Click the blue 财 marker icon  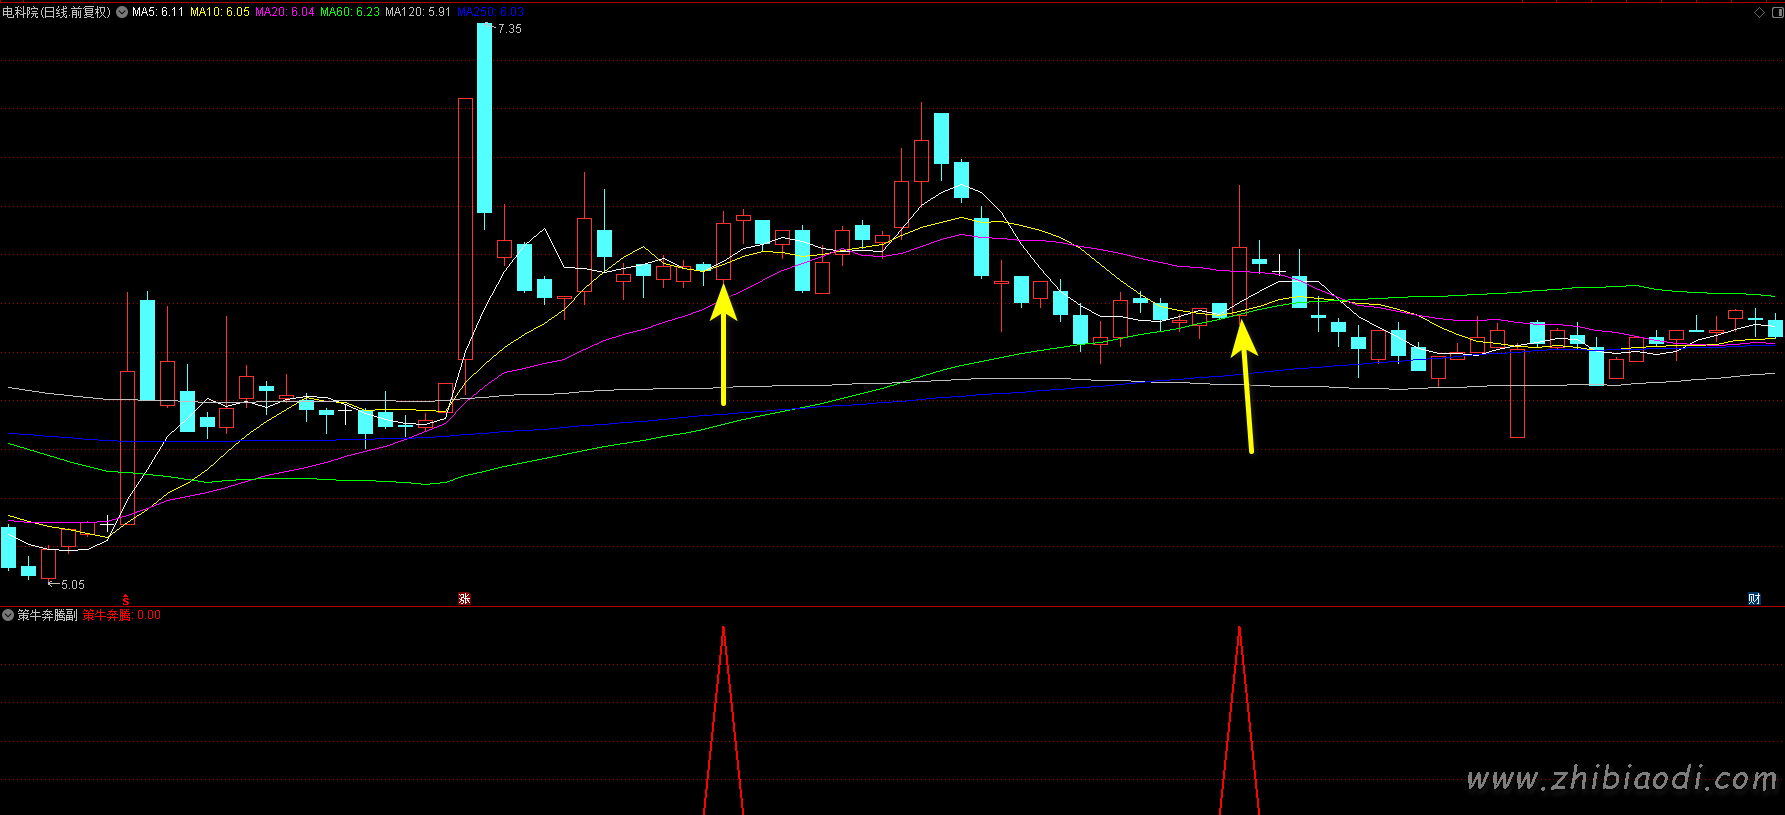coord(1753,598)
